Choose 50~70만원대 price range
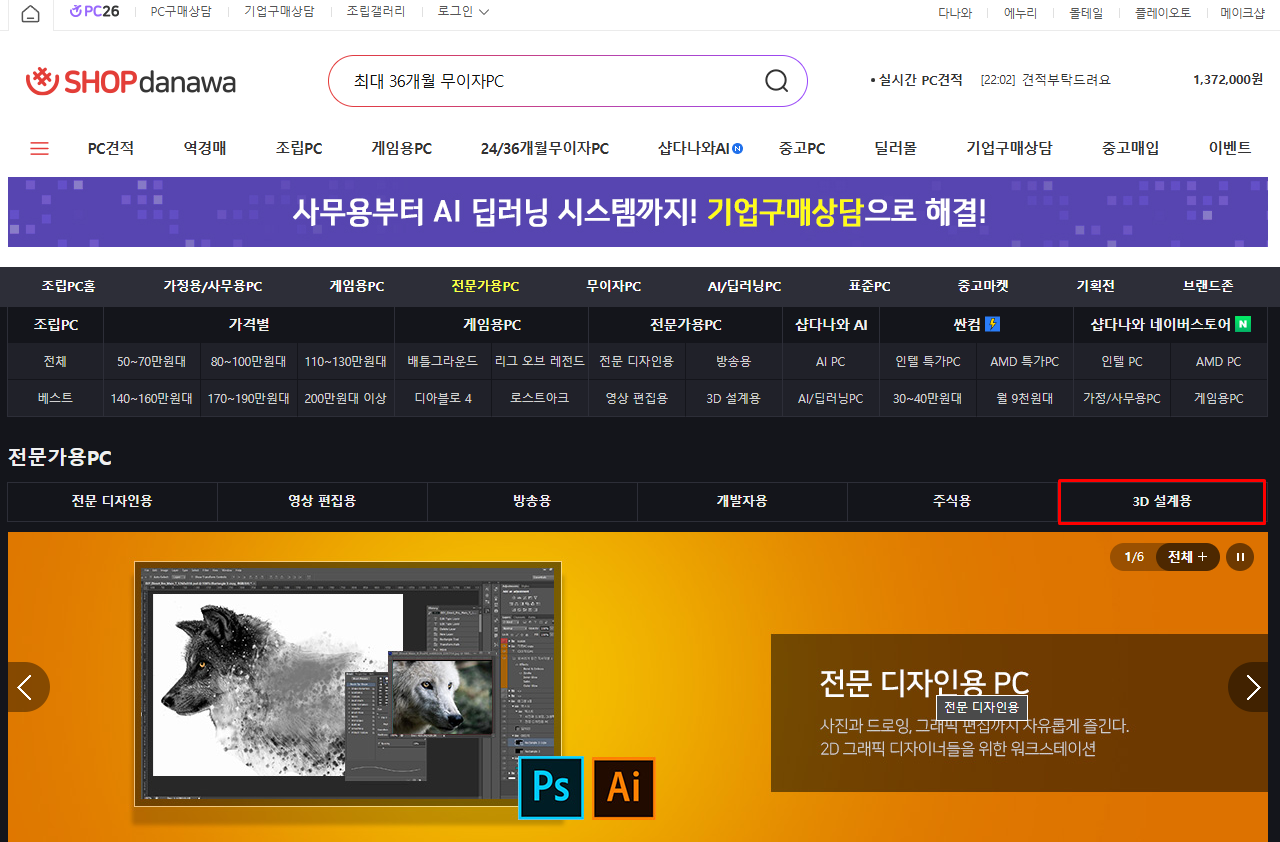The height and width of the screenshot is (842, 1280). coord(152,361)
